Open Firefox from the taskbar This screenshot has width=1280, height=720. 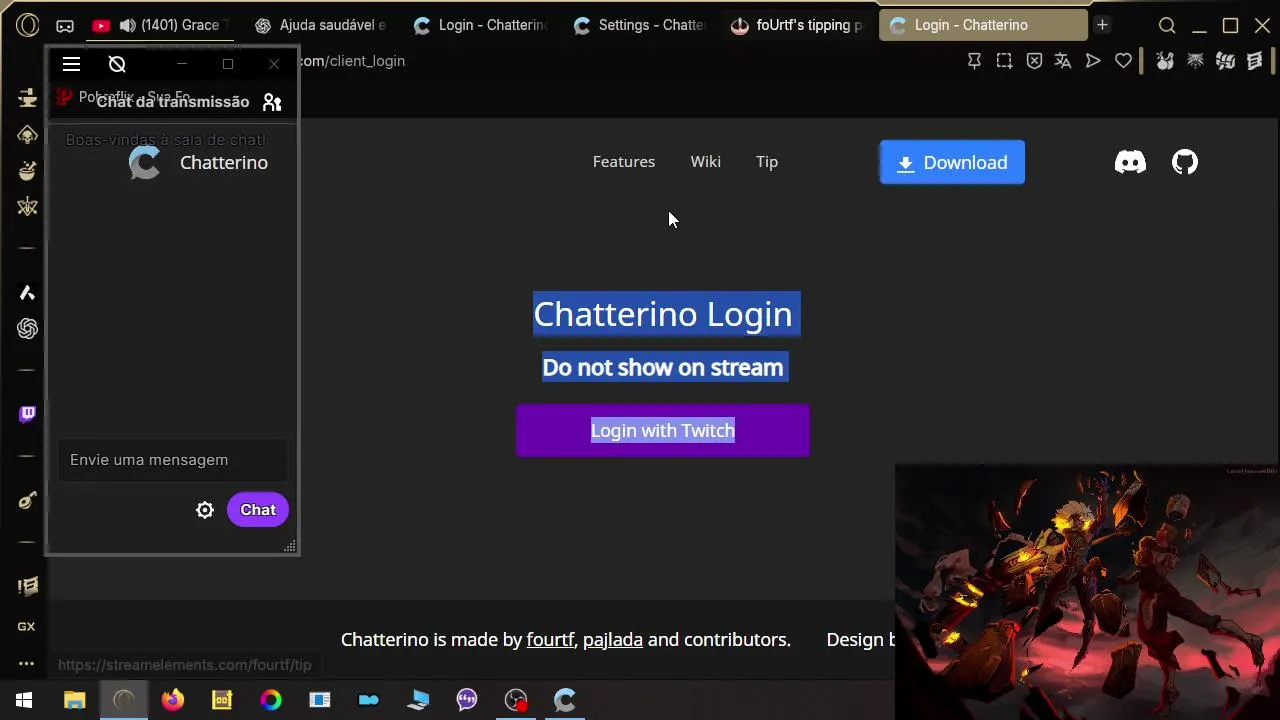click(x=173, y=700)
